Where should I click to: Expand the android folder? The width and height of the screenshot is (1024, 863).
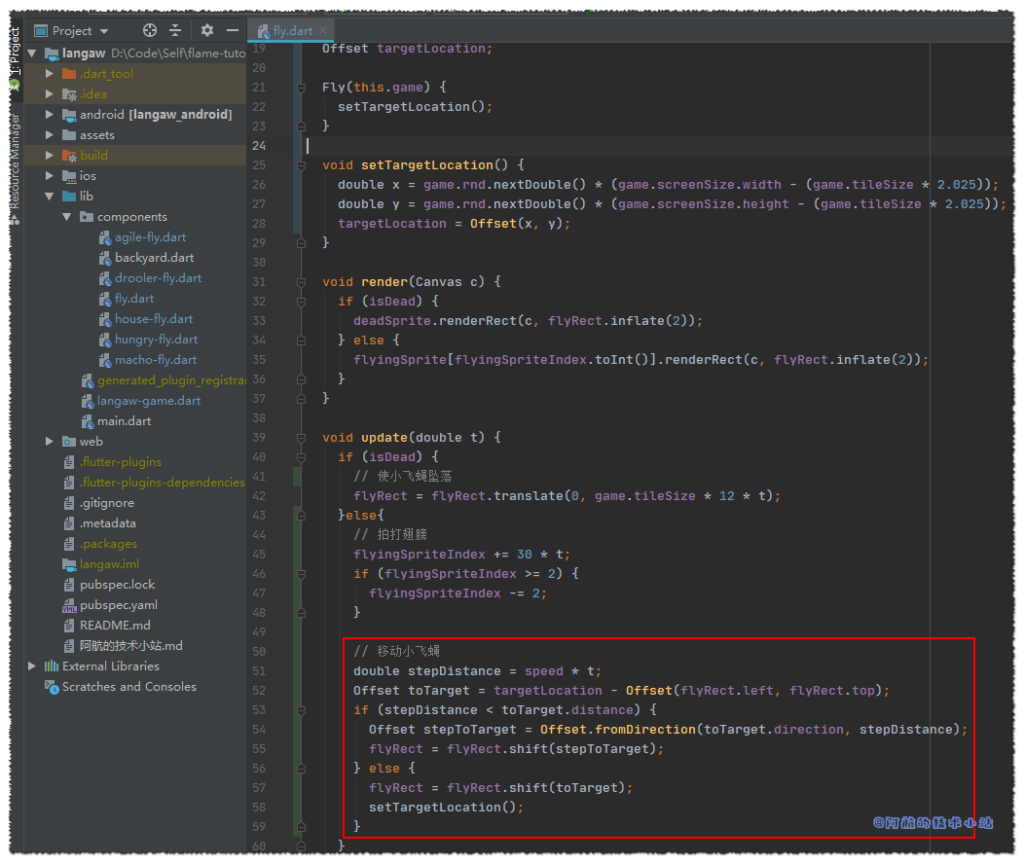(x=50, y=115)
